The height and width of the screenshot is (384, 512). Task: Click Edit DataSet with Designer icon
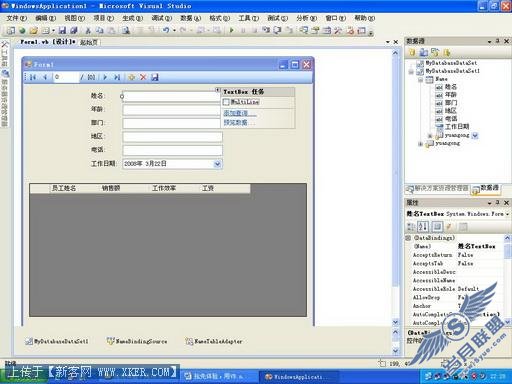point(424,52)
